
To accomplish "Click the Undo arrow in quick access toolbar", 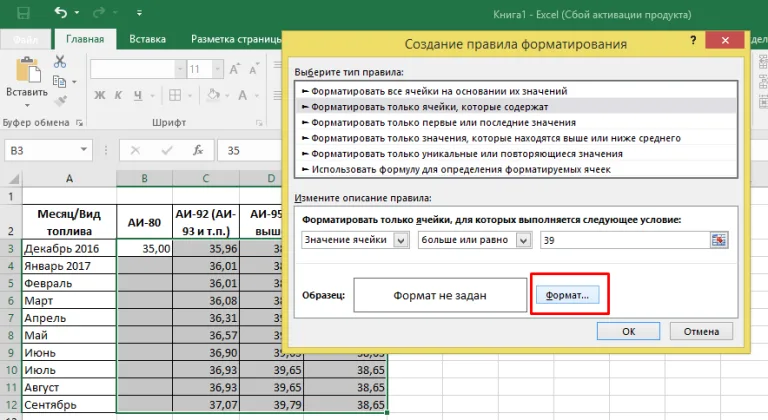I will [61, 12].
